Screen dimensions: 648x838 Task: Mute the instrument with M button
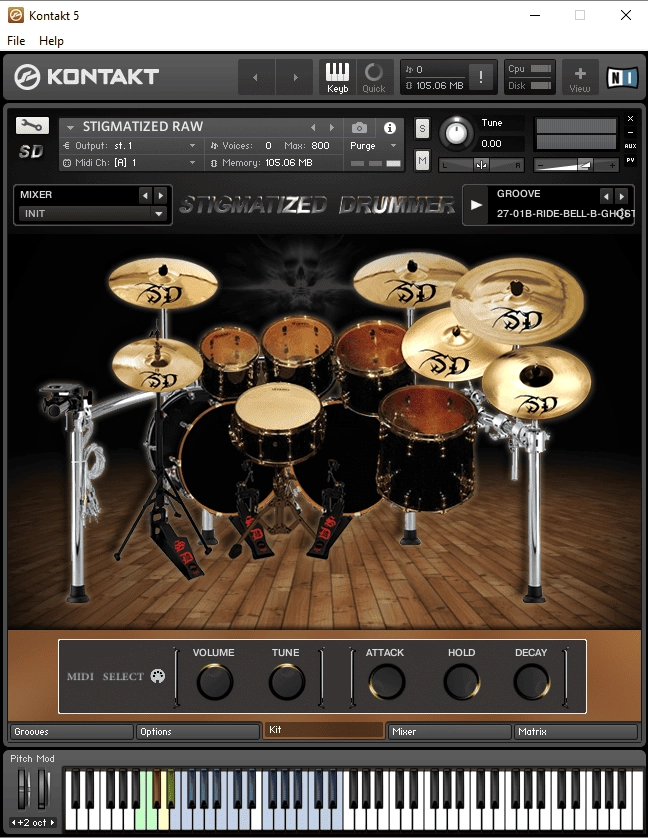[422, 160]
